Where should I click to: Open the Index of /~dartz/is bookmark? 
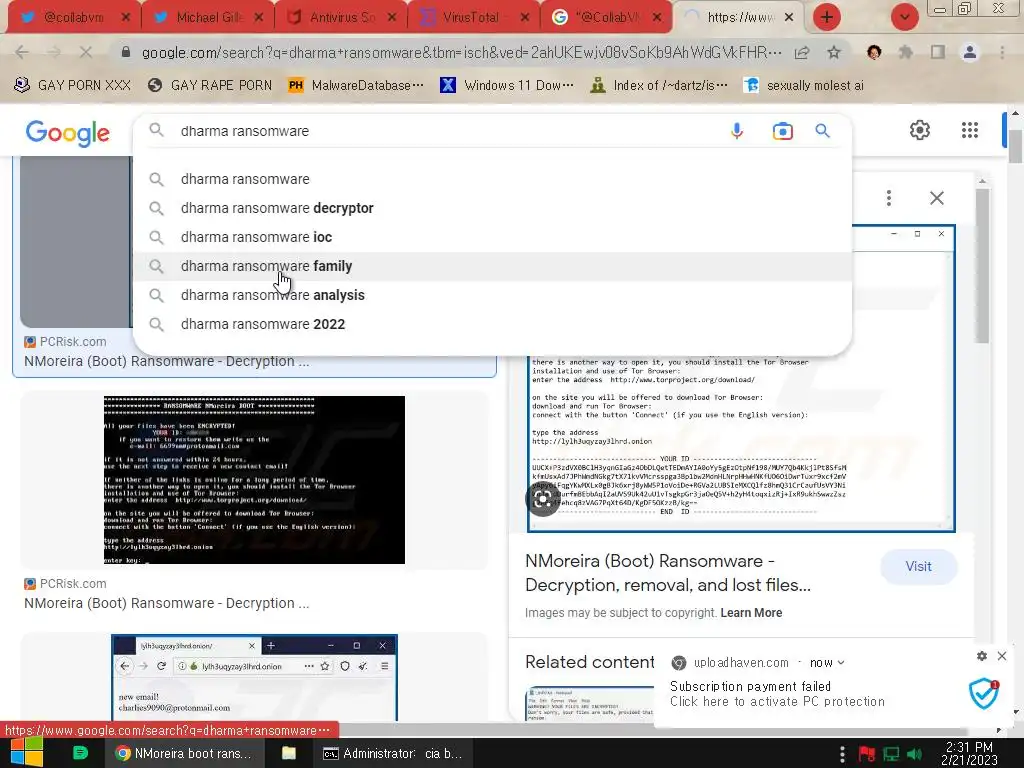[x=659, y=86]
